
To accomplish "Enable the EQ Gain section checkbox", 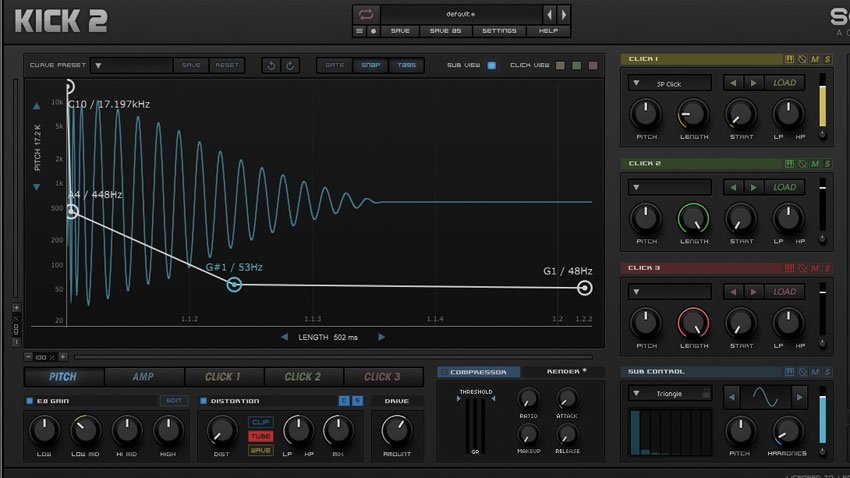I will (x=30, y=401).
